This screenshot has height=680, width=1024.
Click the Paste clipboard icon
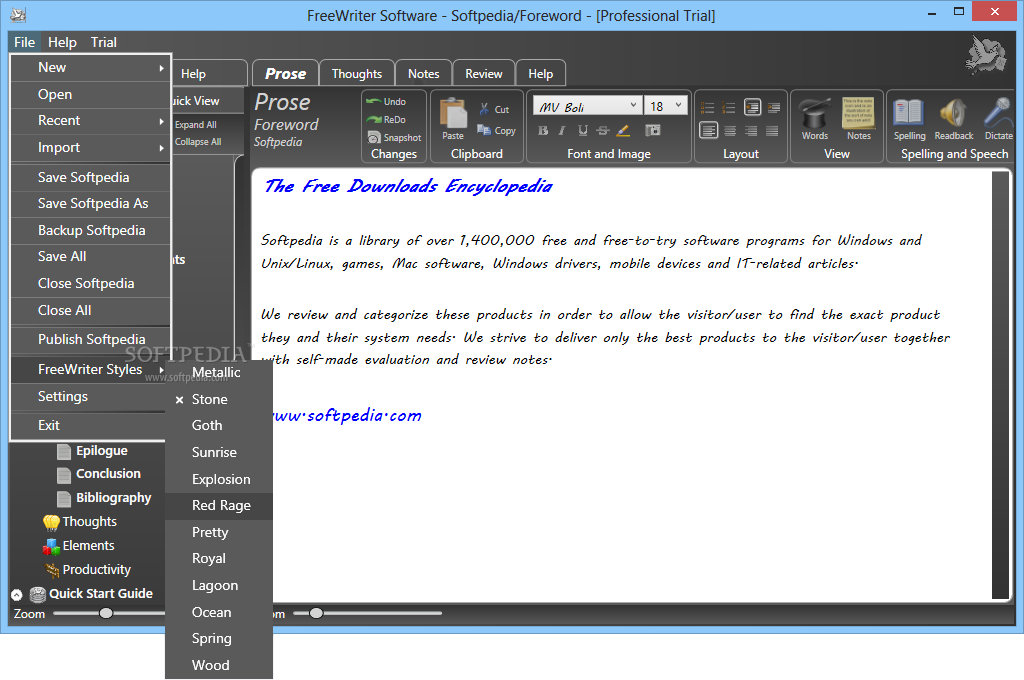453,113
